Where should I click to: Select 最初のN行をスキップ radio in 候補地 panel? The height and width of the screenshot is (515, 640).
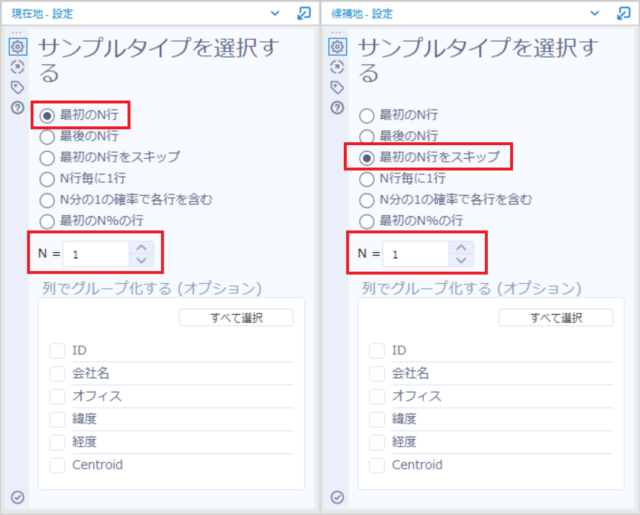click(367, 158)
